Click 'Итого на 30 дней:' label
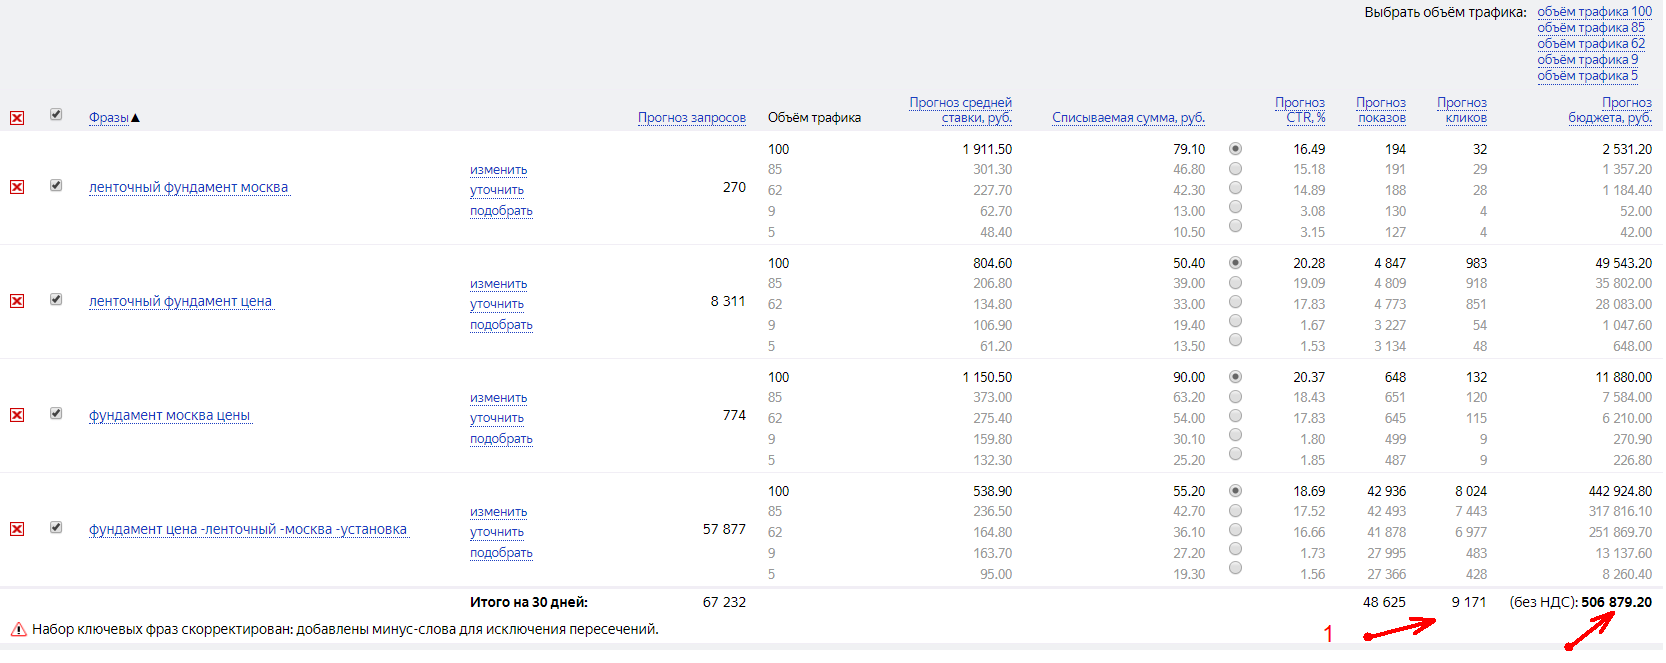Screen dimensions: 1666x663 (529, 602)
